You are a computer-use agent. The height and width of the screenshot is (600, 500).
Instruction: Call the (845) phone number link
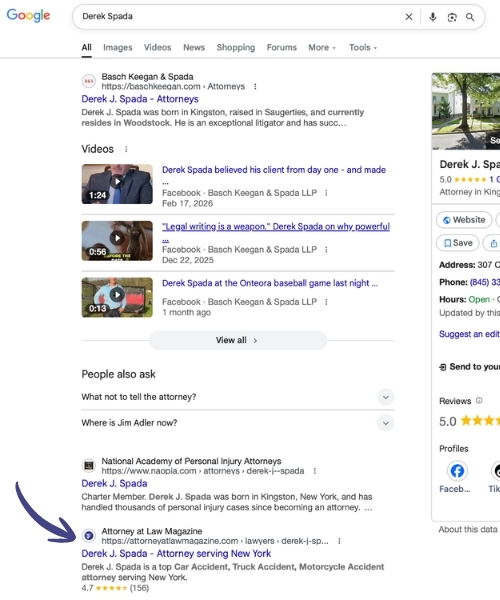tap(485, 282)
